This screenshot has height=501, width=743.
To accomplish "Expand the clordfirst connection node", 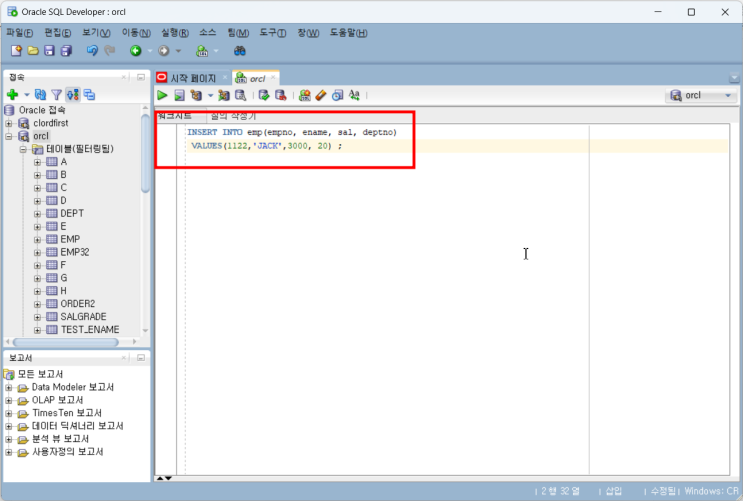I will point(9,123).
